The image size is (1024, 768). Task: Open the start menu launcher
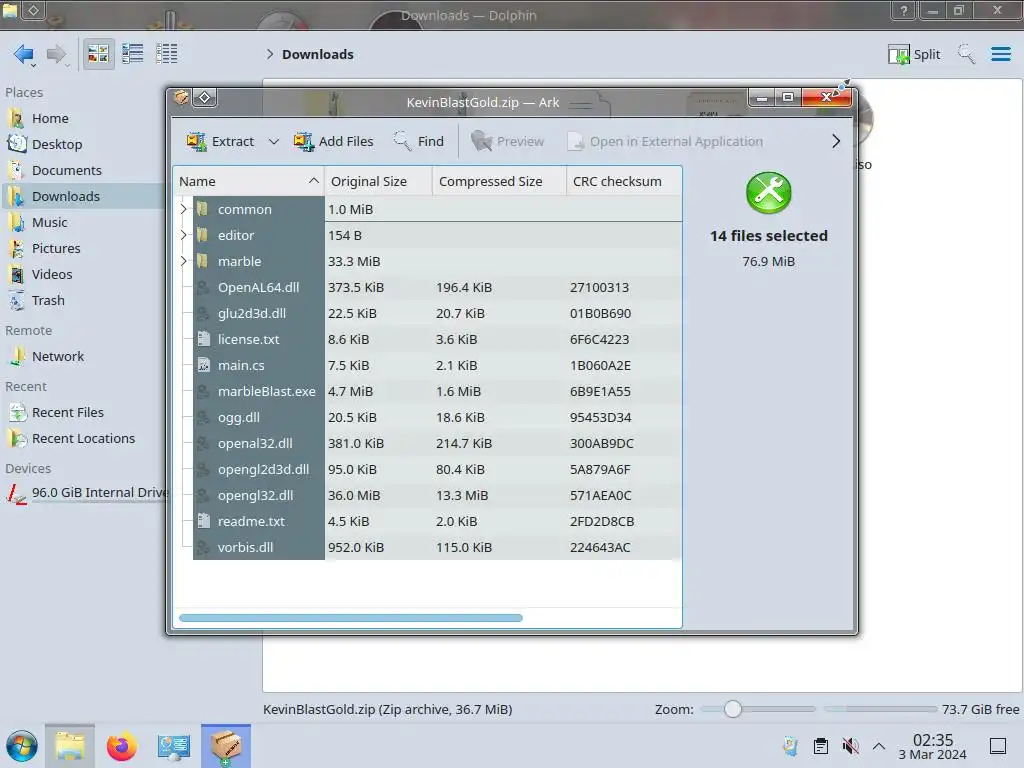(x=22, y=746)
